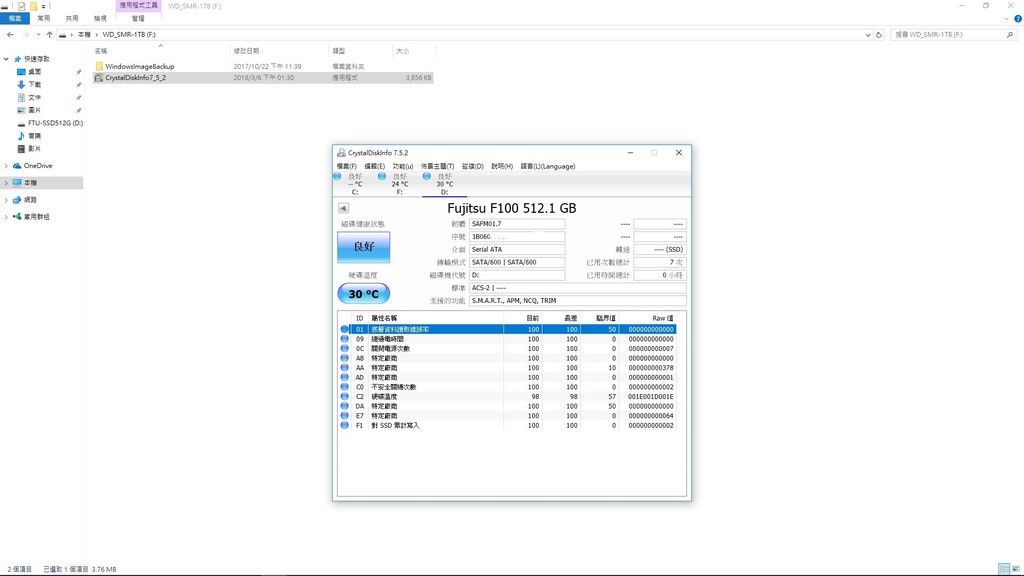Click the WindowsImageBackup folder icon

click(99, 66)
